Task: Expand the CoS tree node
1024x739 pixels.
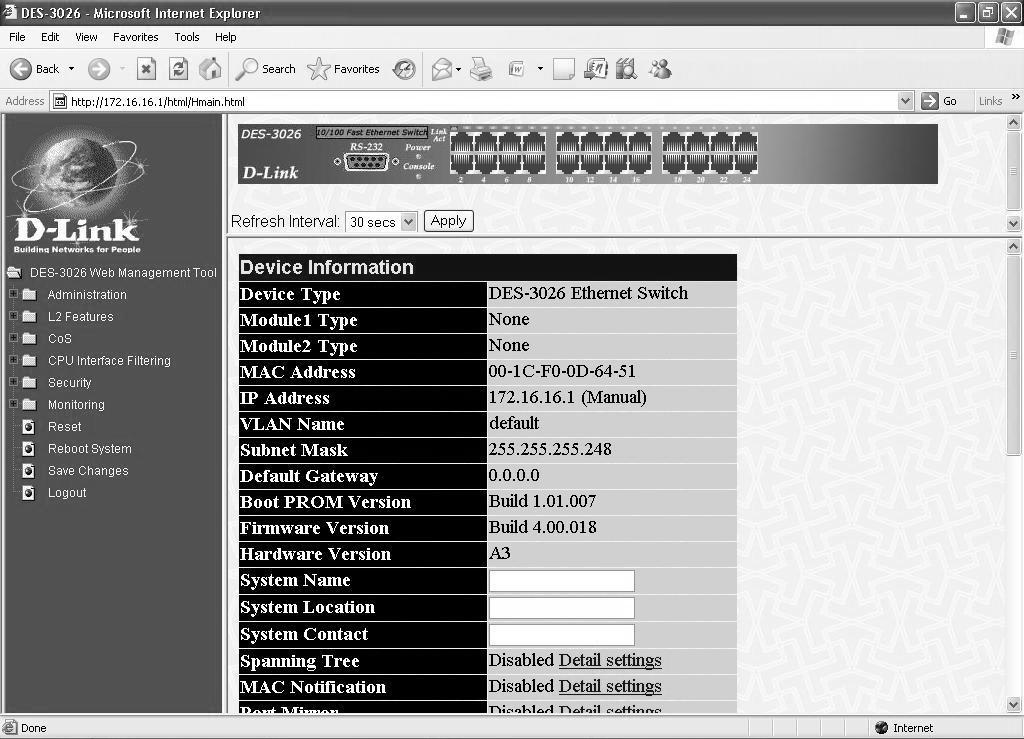Action: 13,338
